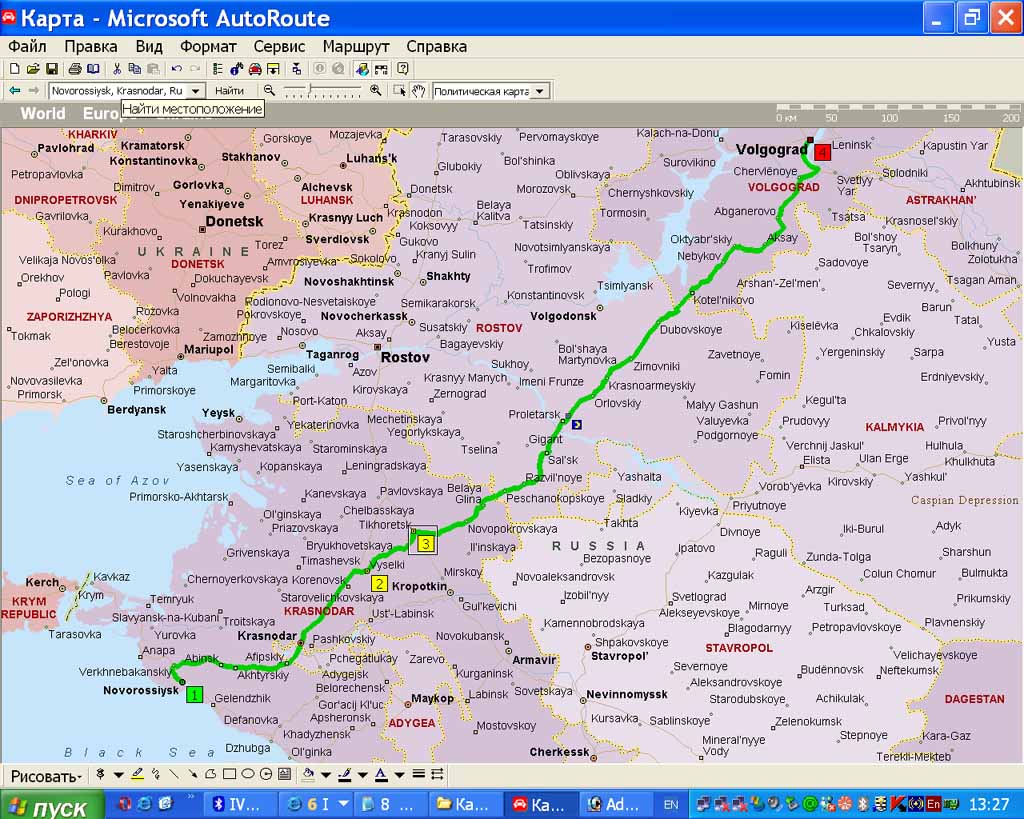
Task: Click the Print icon in toolbar
Action: pyautogui.click(x=74, y=69)
